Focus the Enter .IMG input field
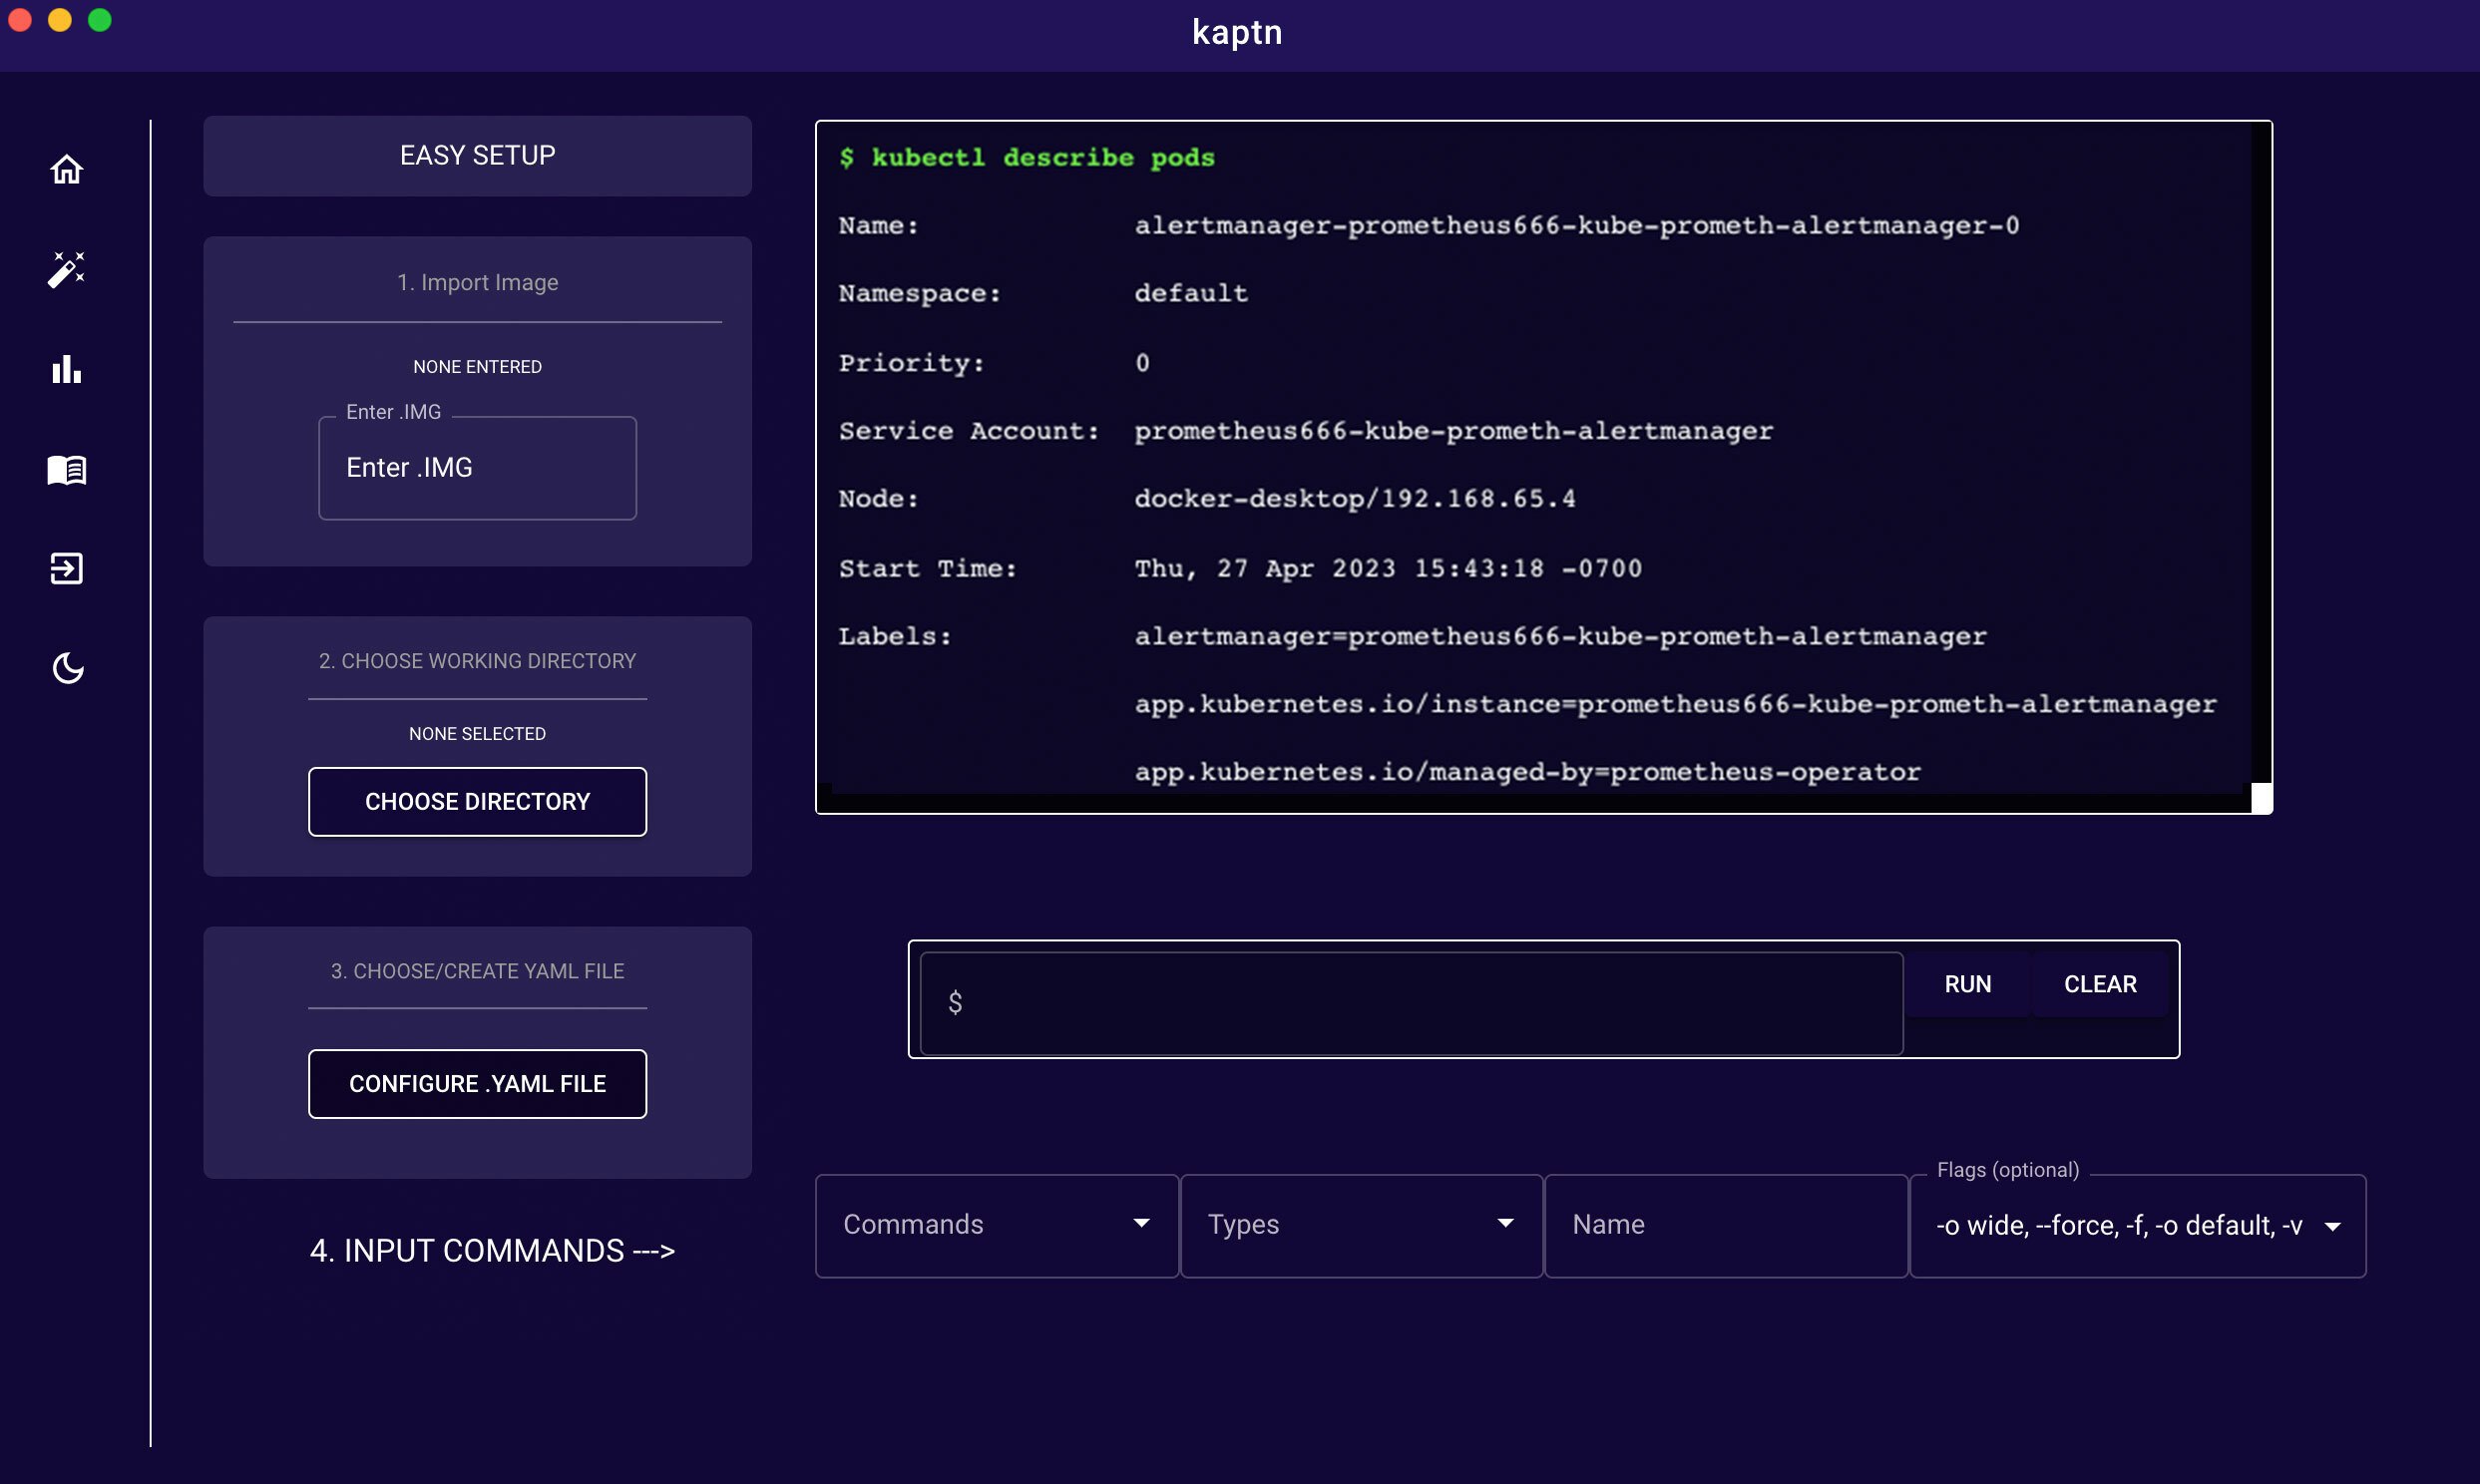The width and height of the screenshot is (2480, 1484). click(477, 468)
